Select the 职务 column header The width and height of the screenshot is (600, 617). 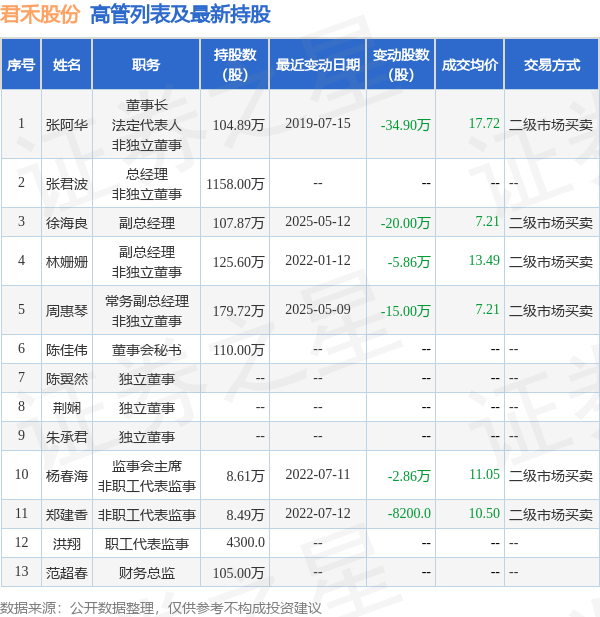coord(146,65)
